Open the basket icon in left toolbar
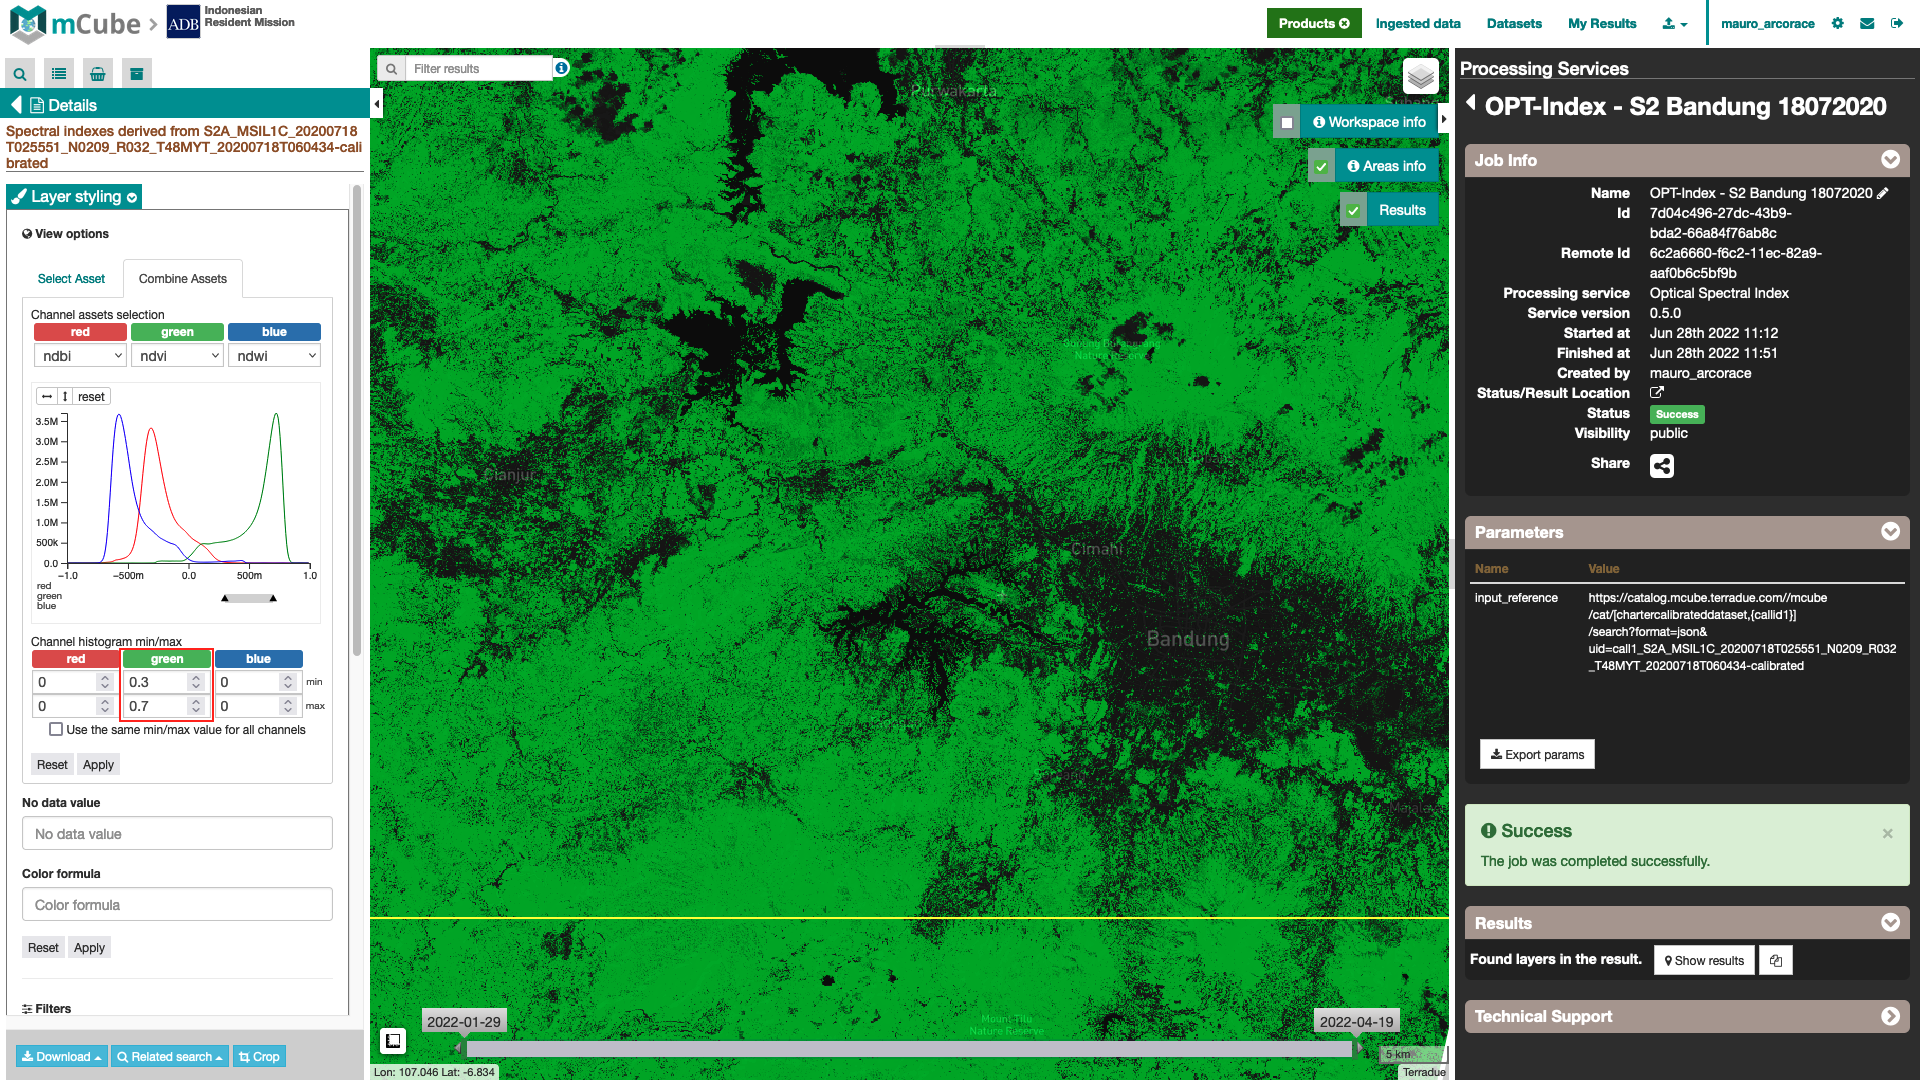This screenshot has width=1920, height=1080. pos(98,74)
